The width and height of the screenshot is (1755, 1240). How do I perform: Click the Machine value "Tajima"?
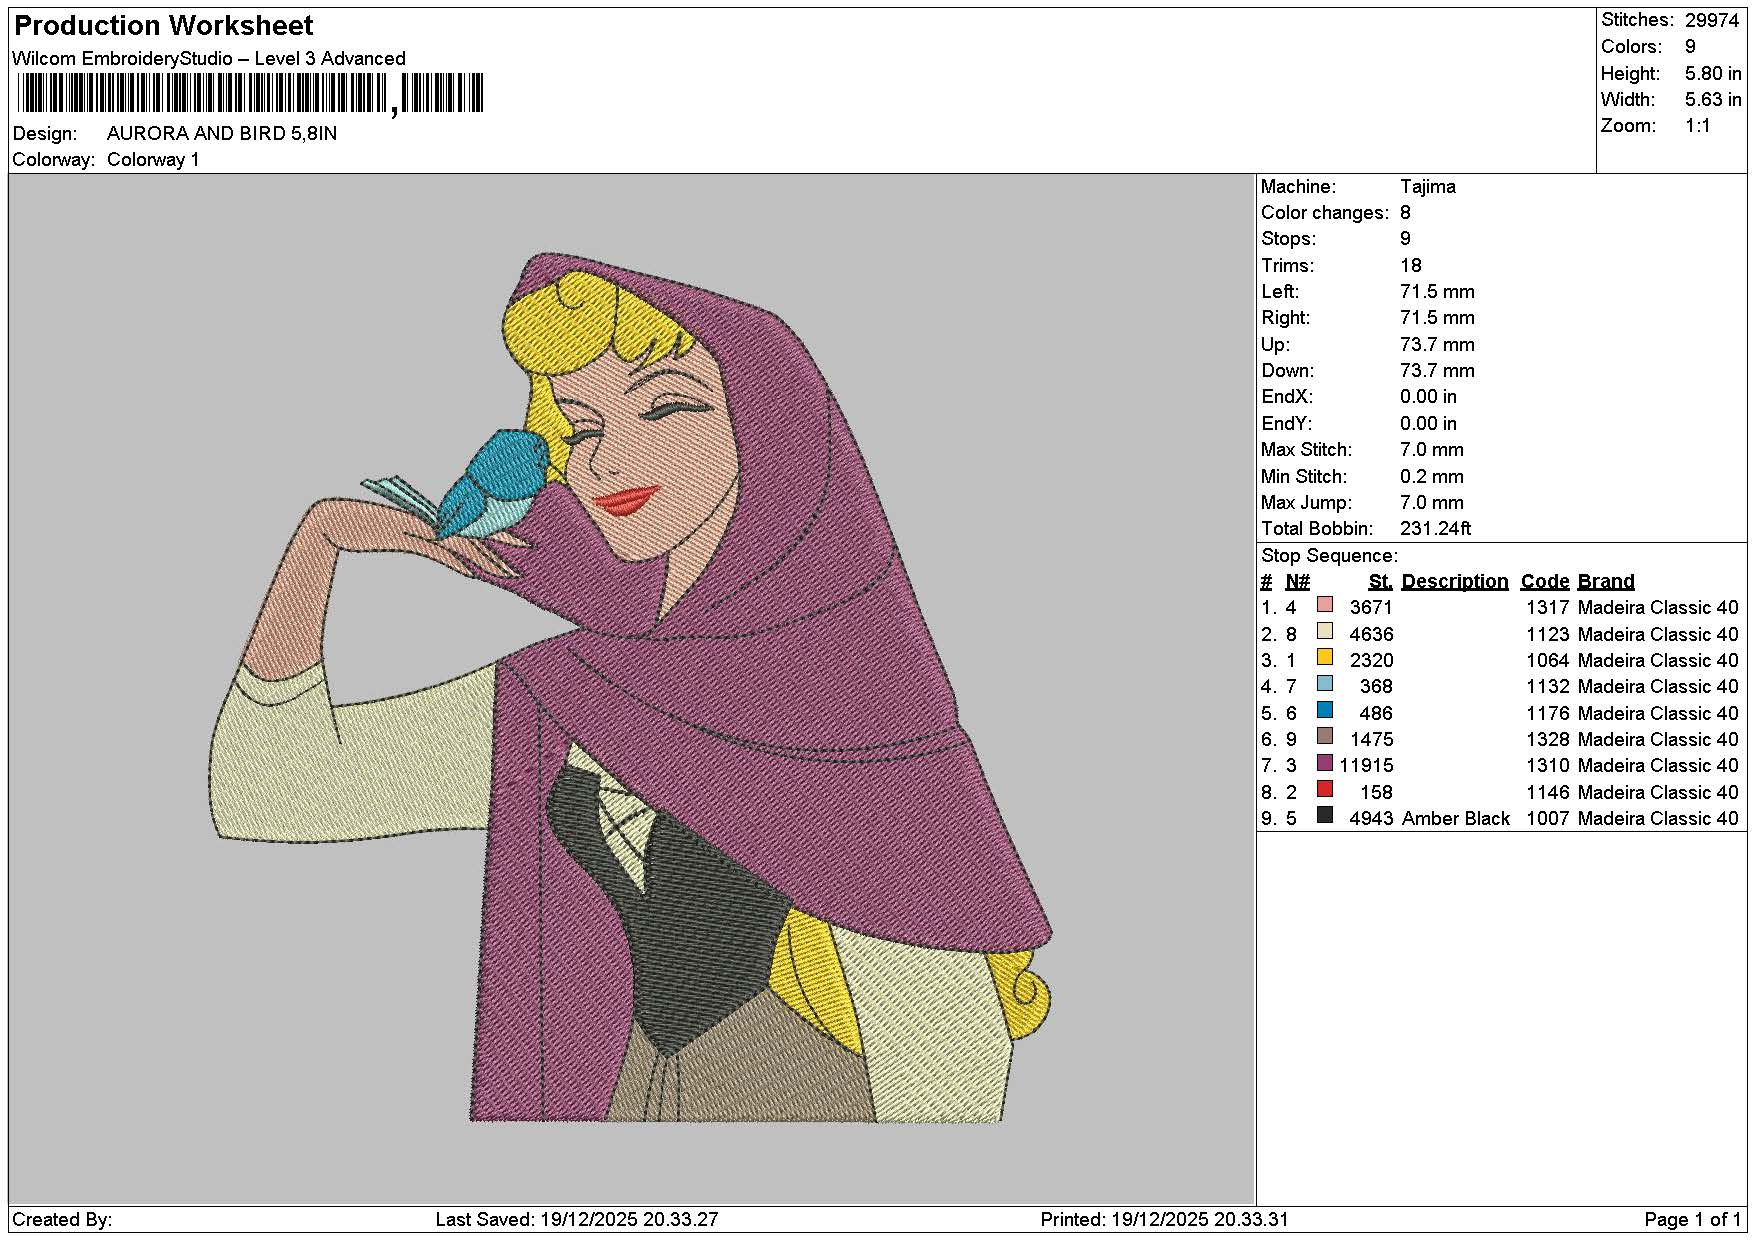coord(1428,187)
